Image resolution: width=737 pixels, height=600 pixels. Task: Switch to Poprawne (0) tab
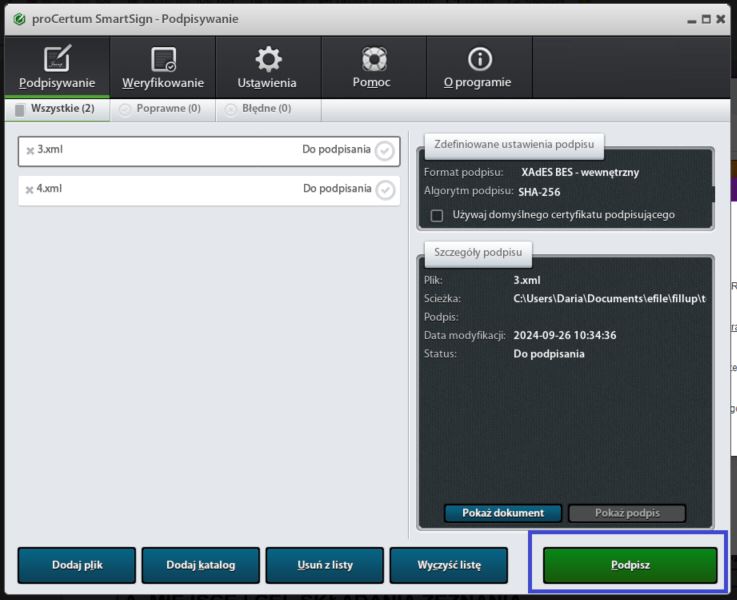163,109
